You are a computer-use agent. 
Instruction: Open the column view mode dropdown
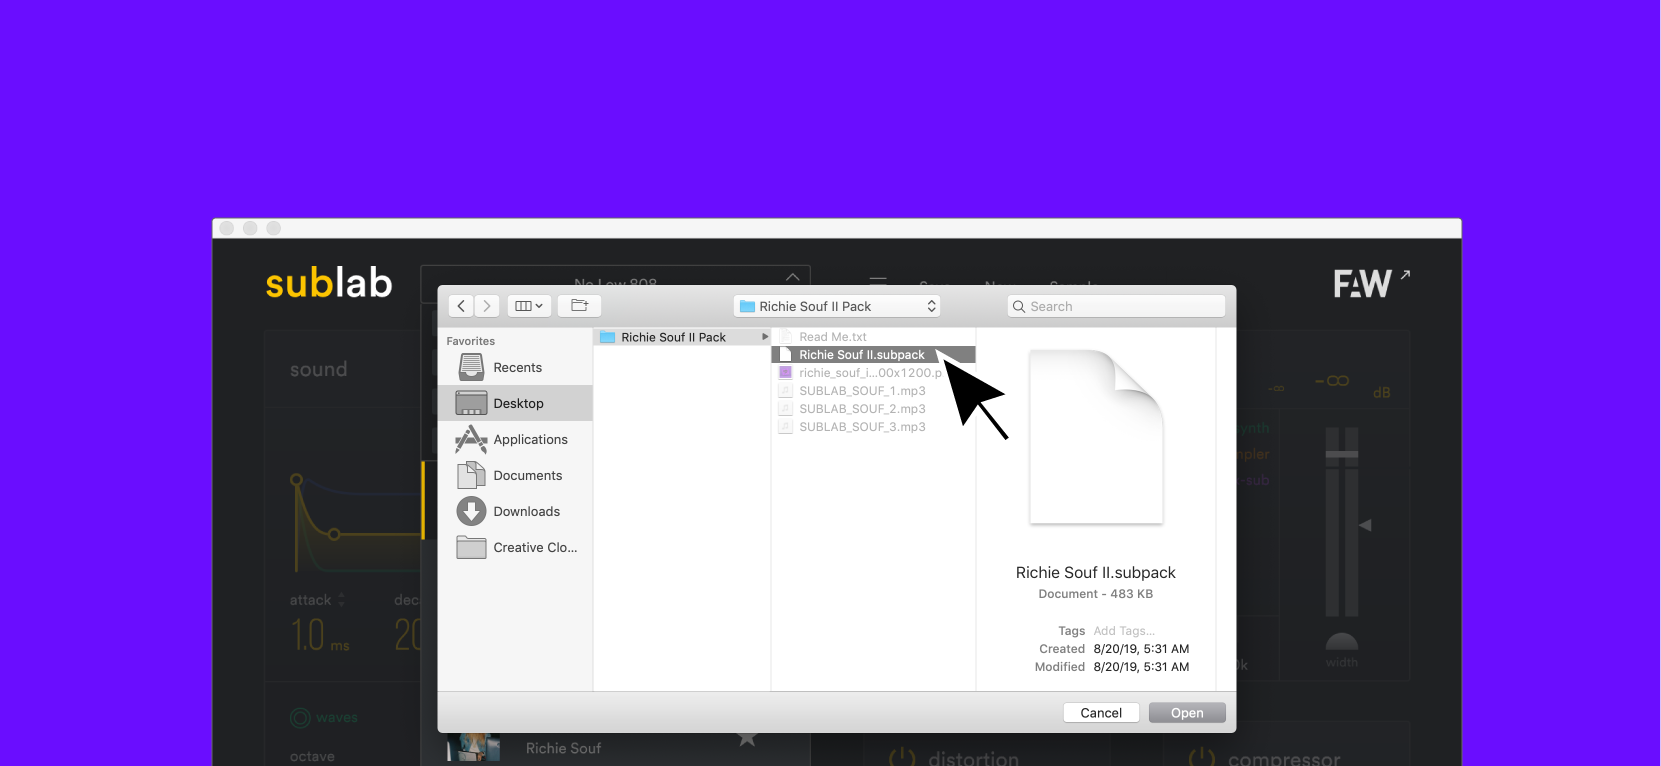coord(528,306)
